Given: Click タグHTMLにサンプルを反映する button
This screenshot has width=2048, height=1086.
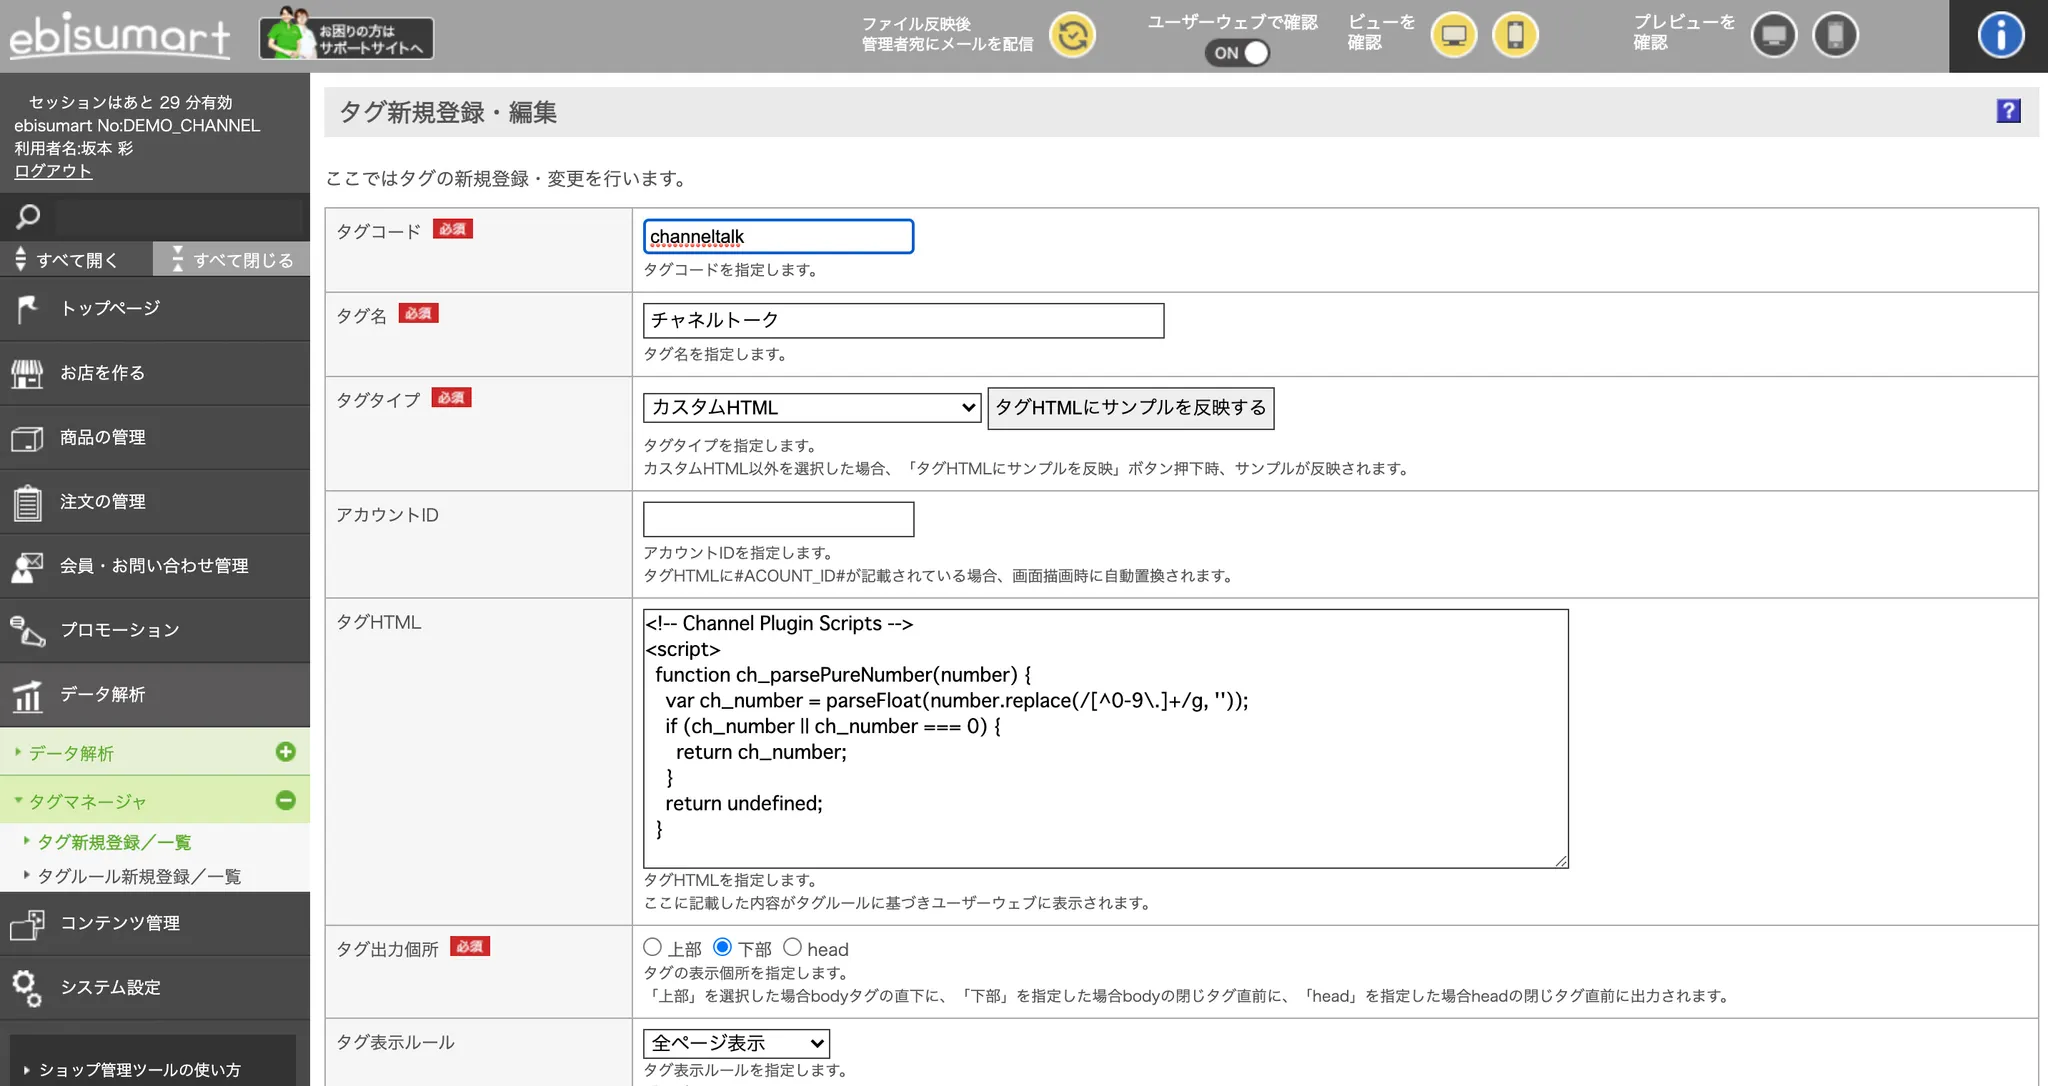Looking at the screenshot, I should click(x=1130, y=408).
